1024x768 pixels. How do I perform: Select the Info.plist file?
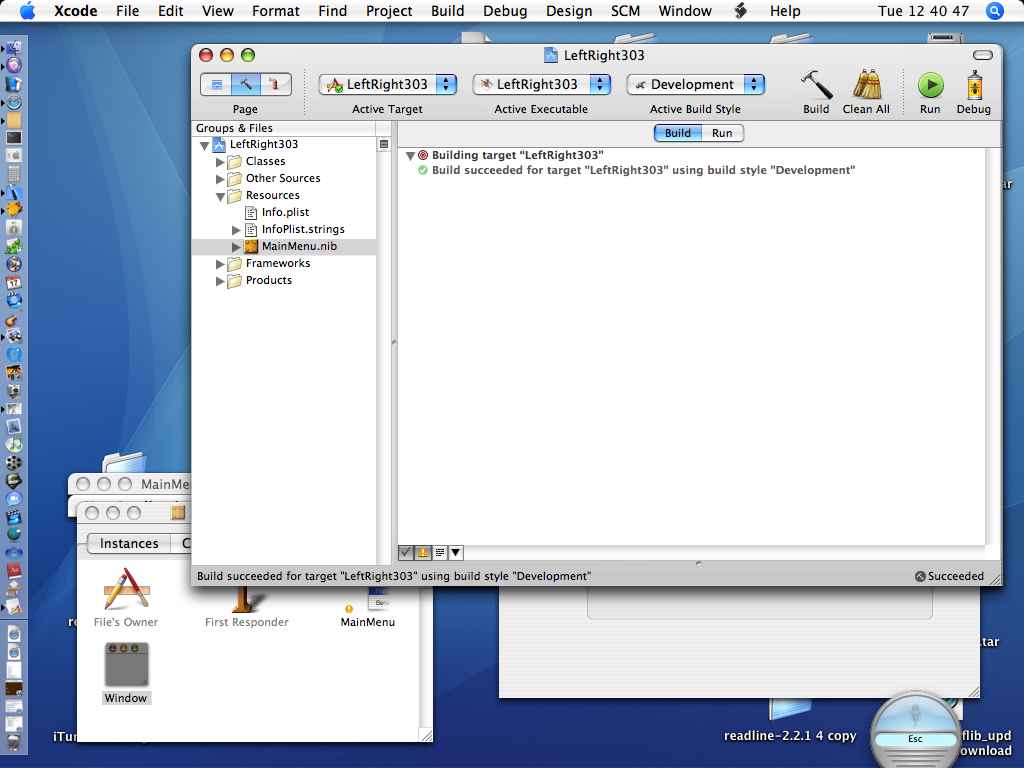[285, 212]
